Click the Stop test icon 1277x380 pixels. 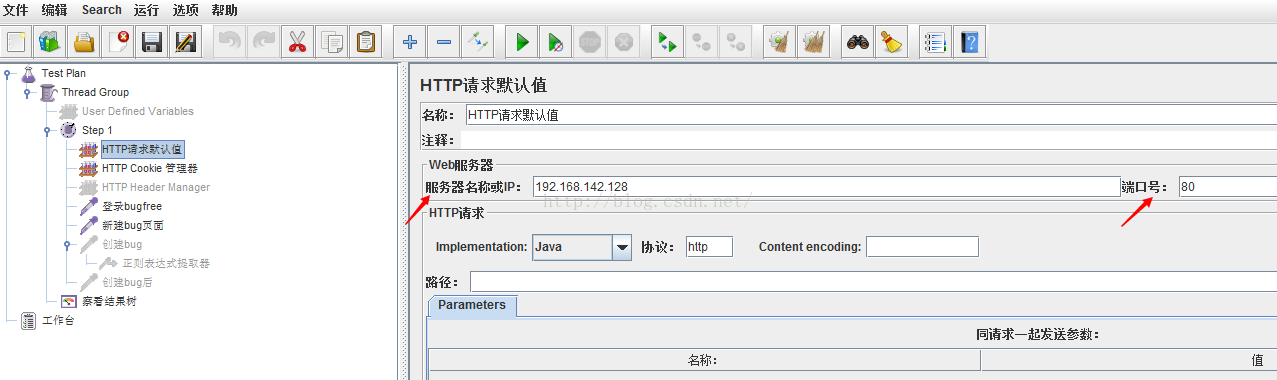(x=590, y=42)
